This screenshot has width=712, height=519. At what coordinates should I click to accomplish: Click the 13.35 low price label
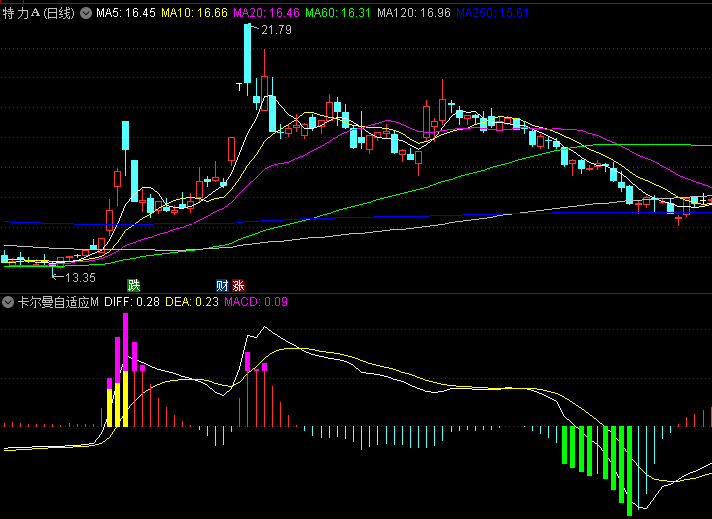pyautogui.click(x=80, y=277)
